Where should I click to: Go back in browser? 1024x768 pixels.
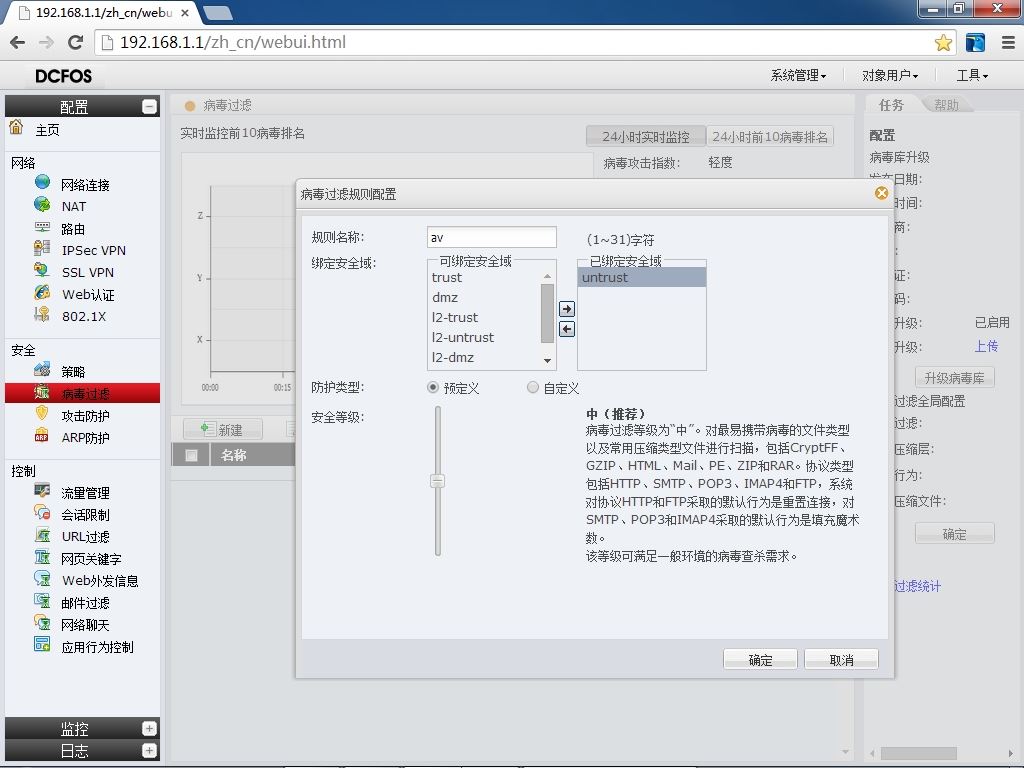[x=18, y=42]
